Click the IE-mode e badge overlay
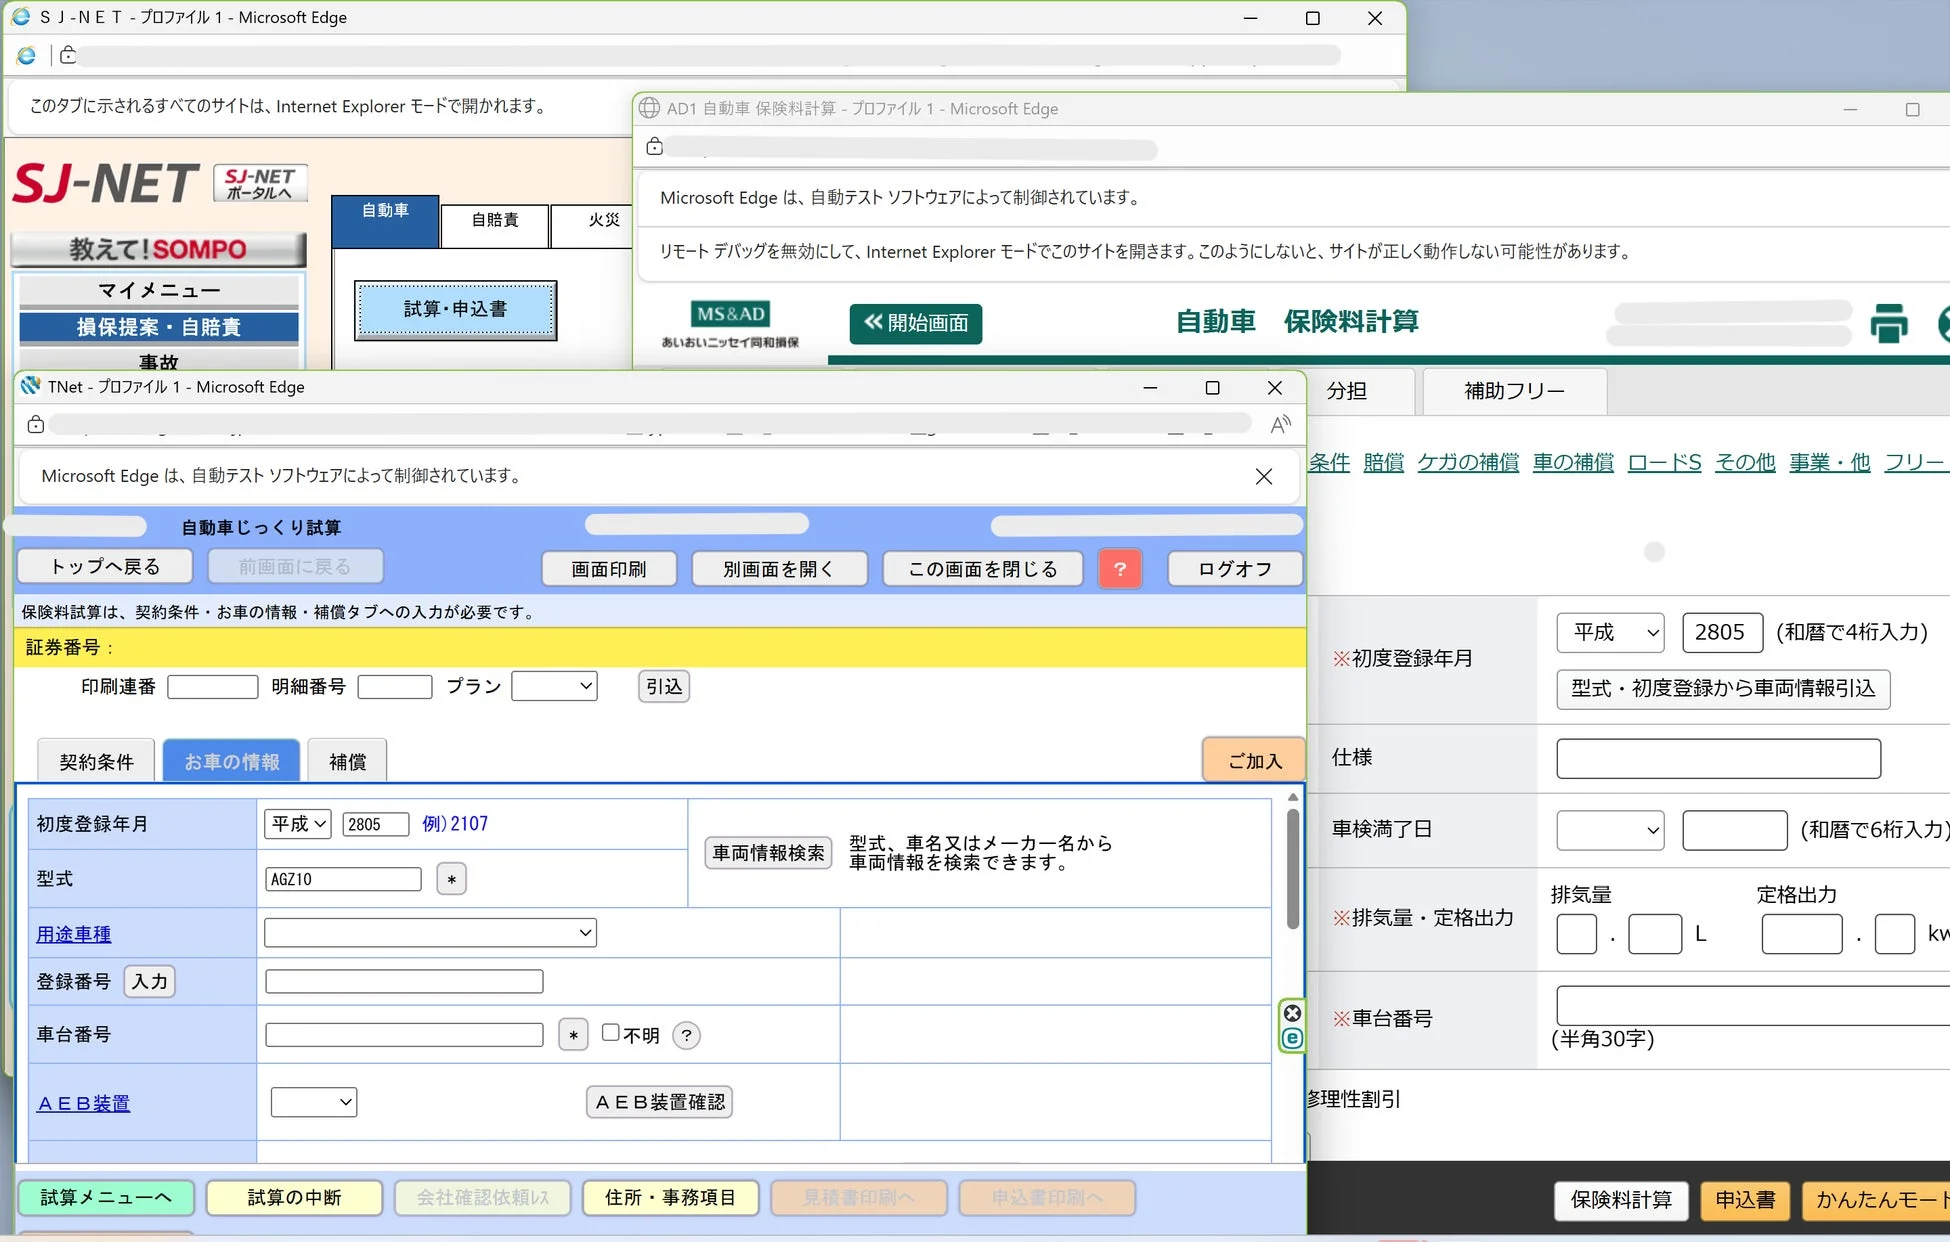The image size is (1950, 1242). click(x=1292, y=1036)
